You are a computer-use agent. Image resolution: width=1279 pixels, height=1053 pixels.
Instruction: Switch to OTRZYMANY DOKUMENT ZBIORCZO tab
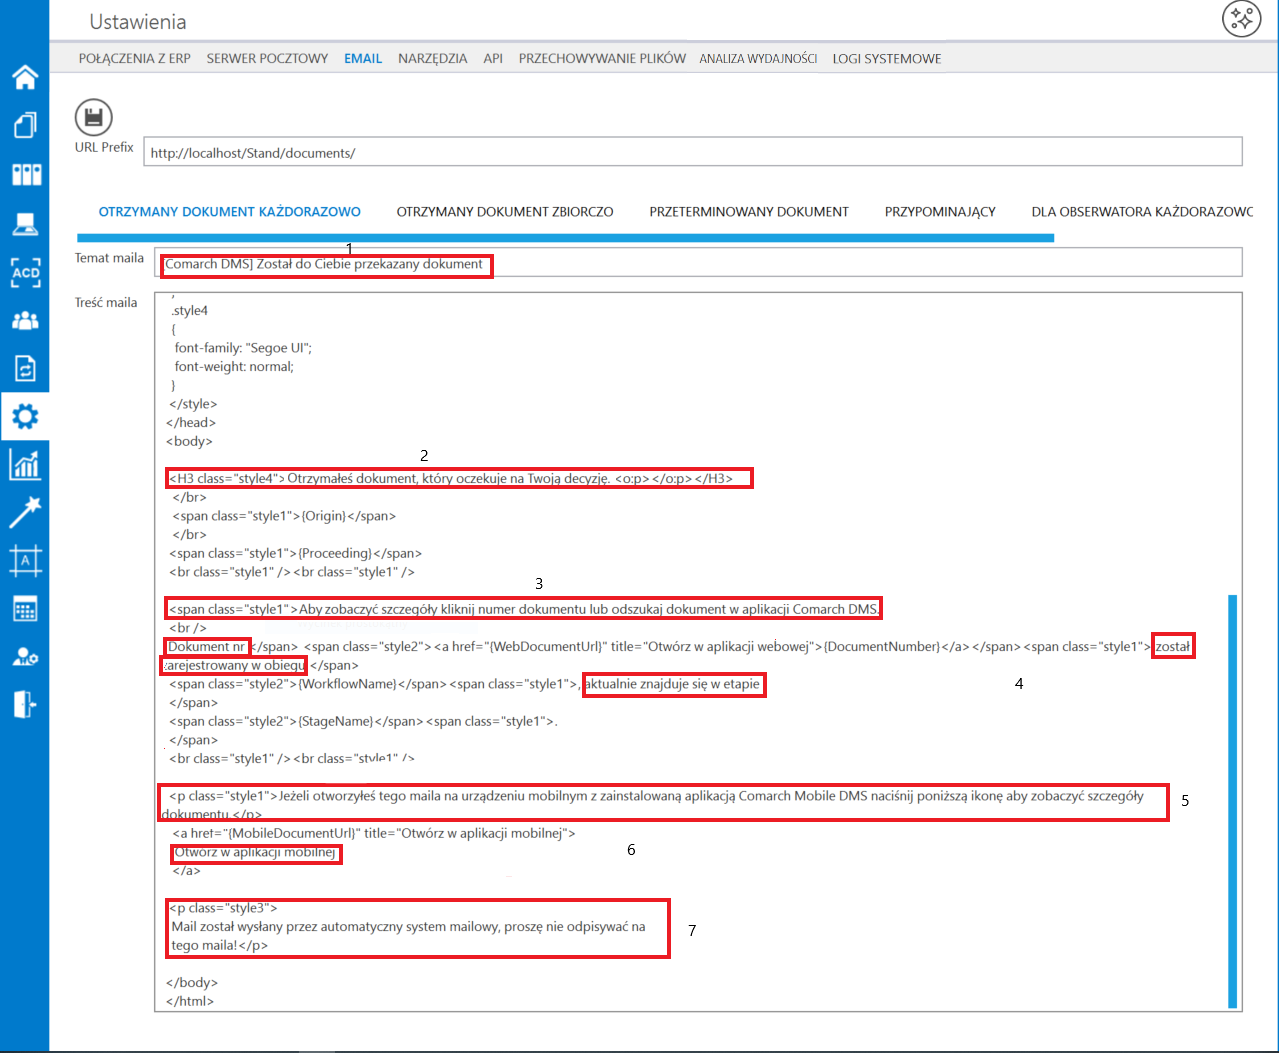pyautogui.click(x=505, y=212)
